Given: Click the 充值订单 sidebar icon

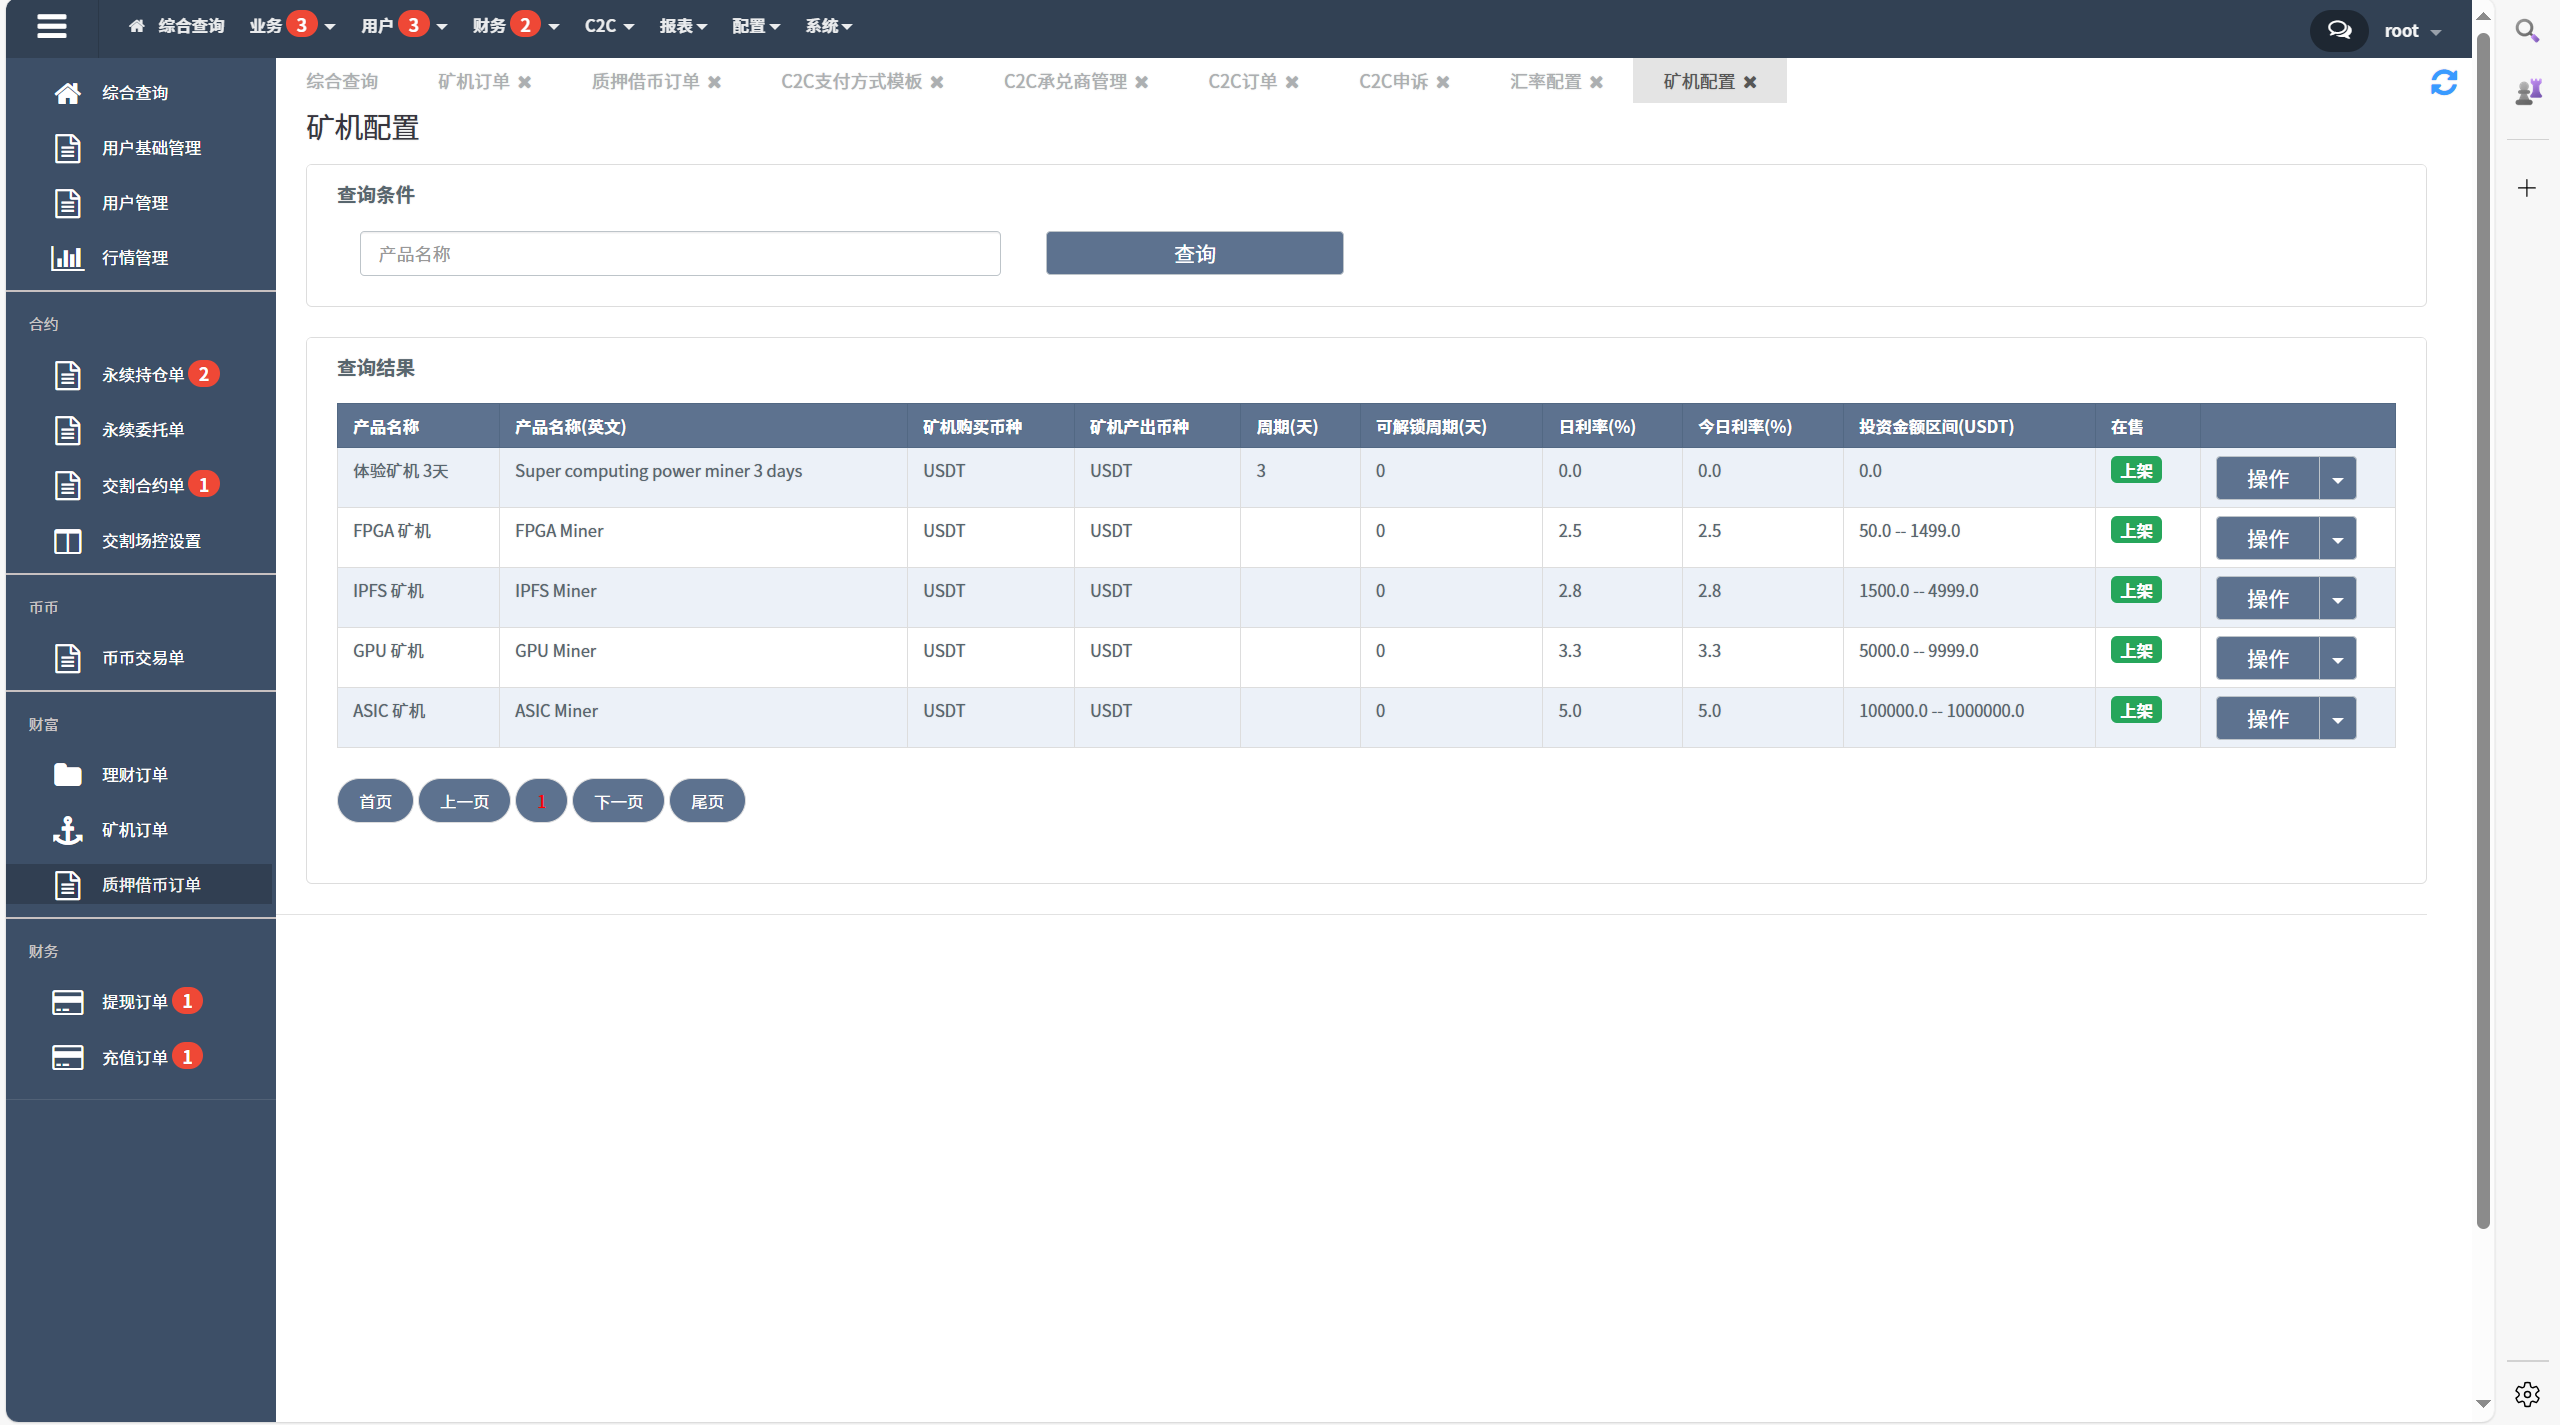Looking at the screenshot, I should [65, 1056].
